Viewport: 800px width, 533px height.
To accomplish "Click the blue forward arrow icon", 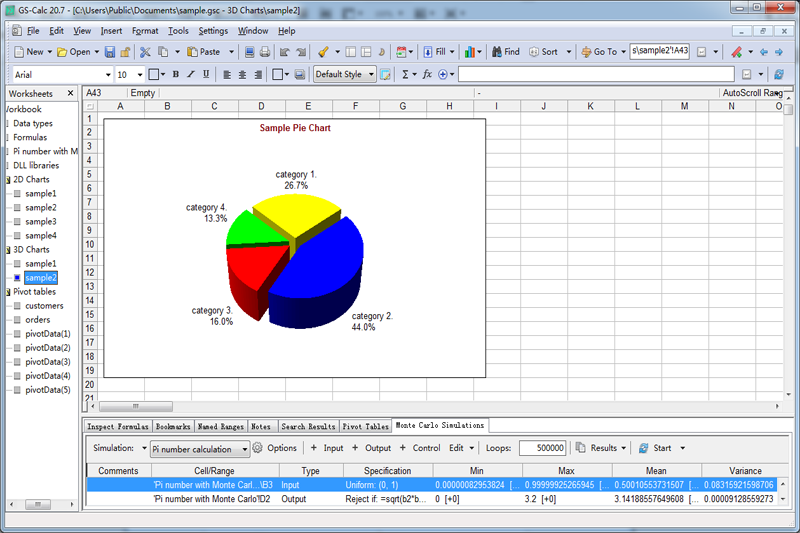I will tap(779, 52).
